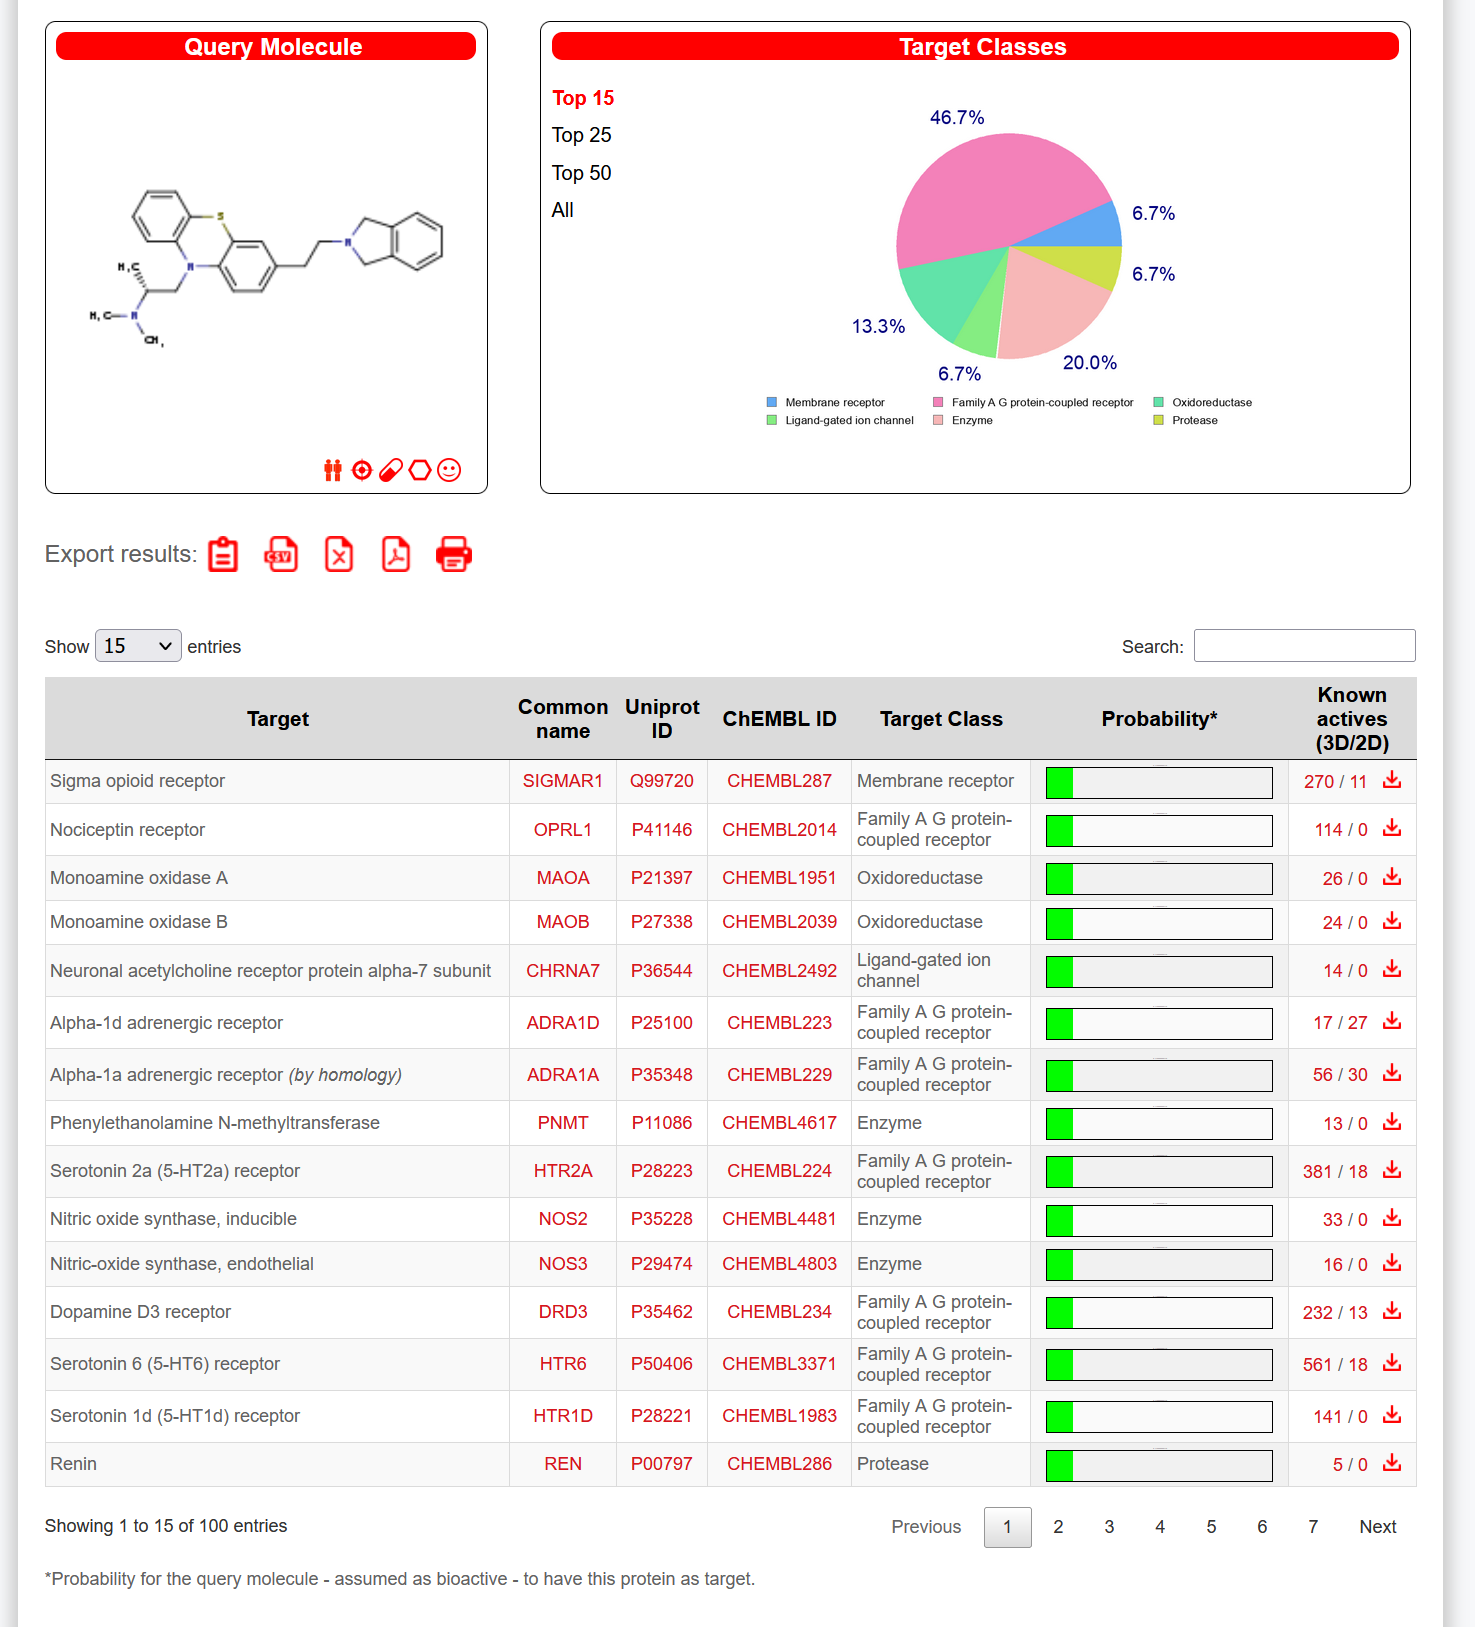Export results as PDF document
Image resolution: width=1475 pixels, height=1627 pixels.
point(396,554)
